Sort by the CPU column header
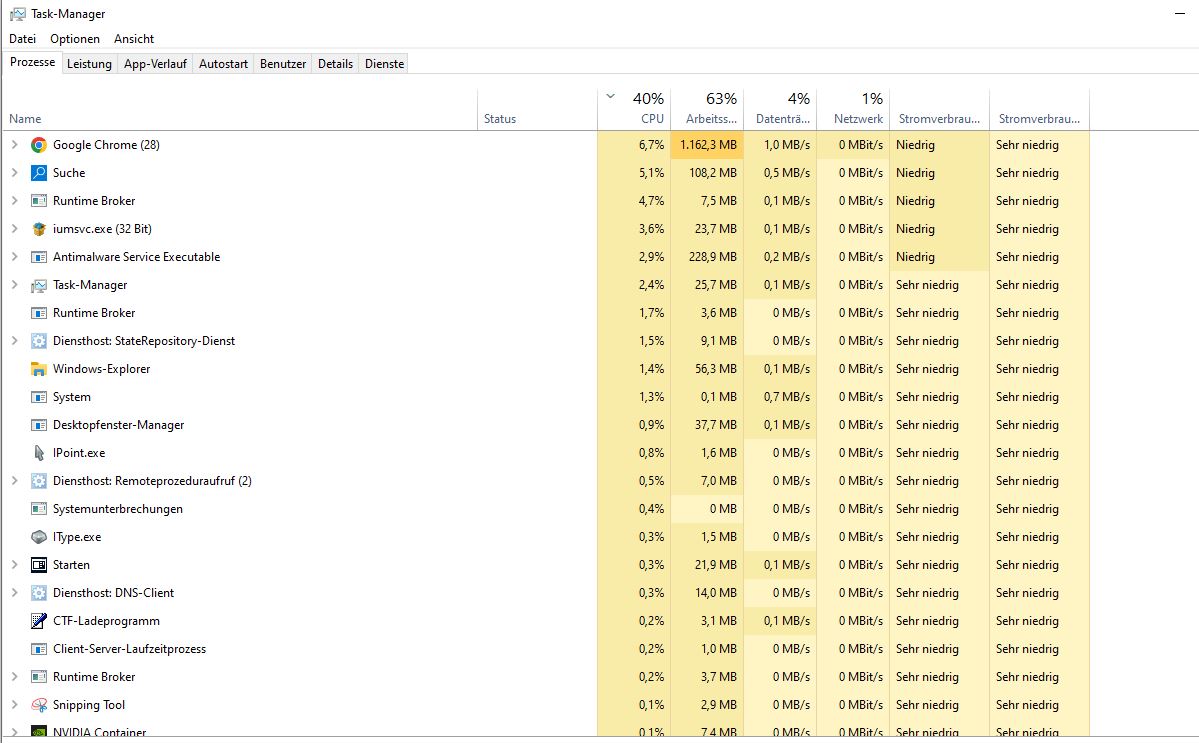This screenshot has width=1199, height=743. (x=634, y=108)
